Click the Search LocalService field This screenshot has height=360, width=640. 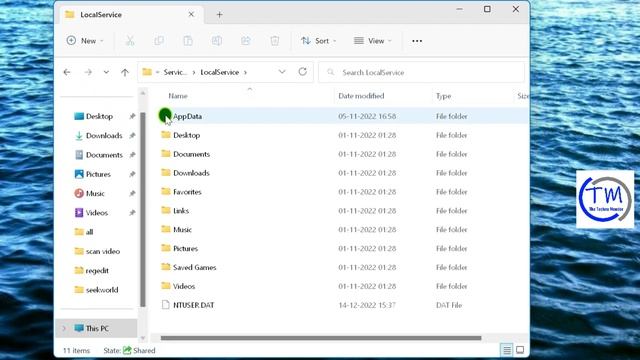click(421, 72)
